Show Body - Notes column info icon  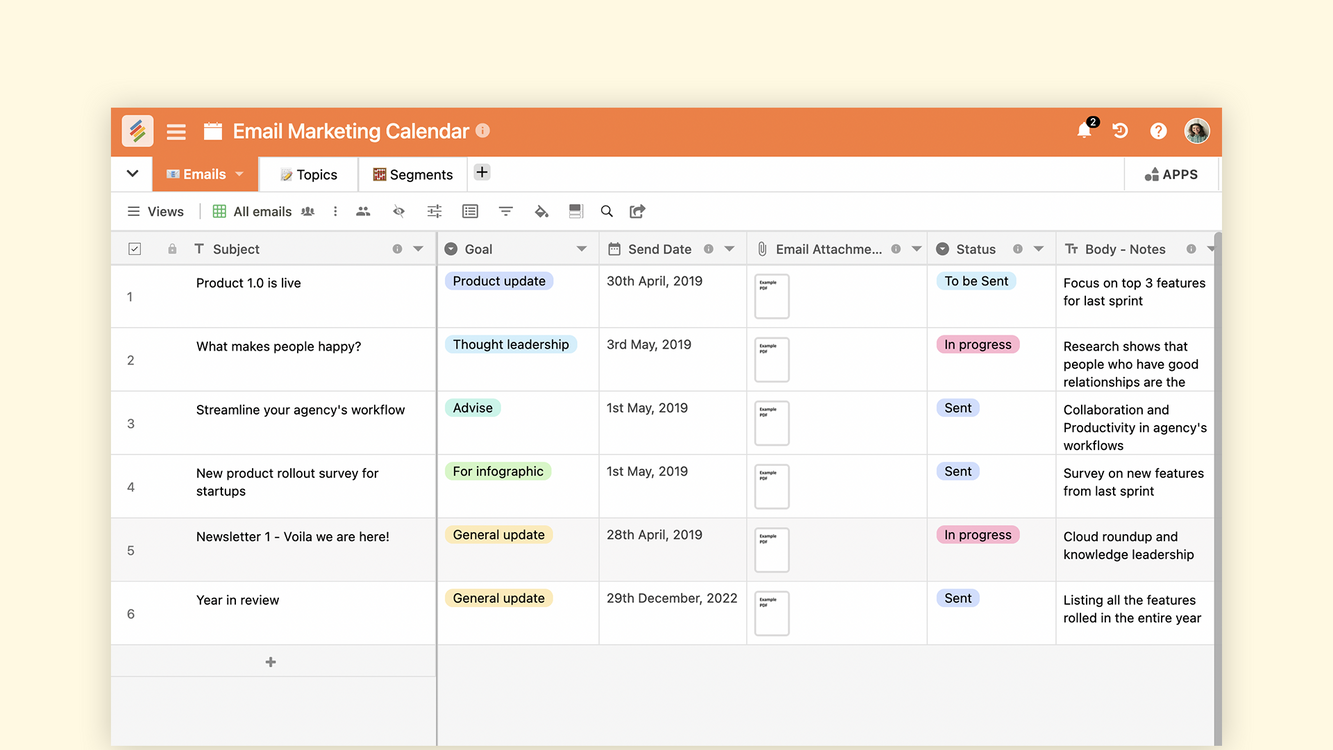coord(1191,249)
